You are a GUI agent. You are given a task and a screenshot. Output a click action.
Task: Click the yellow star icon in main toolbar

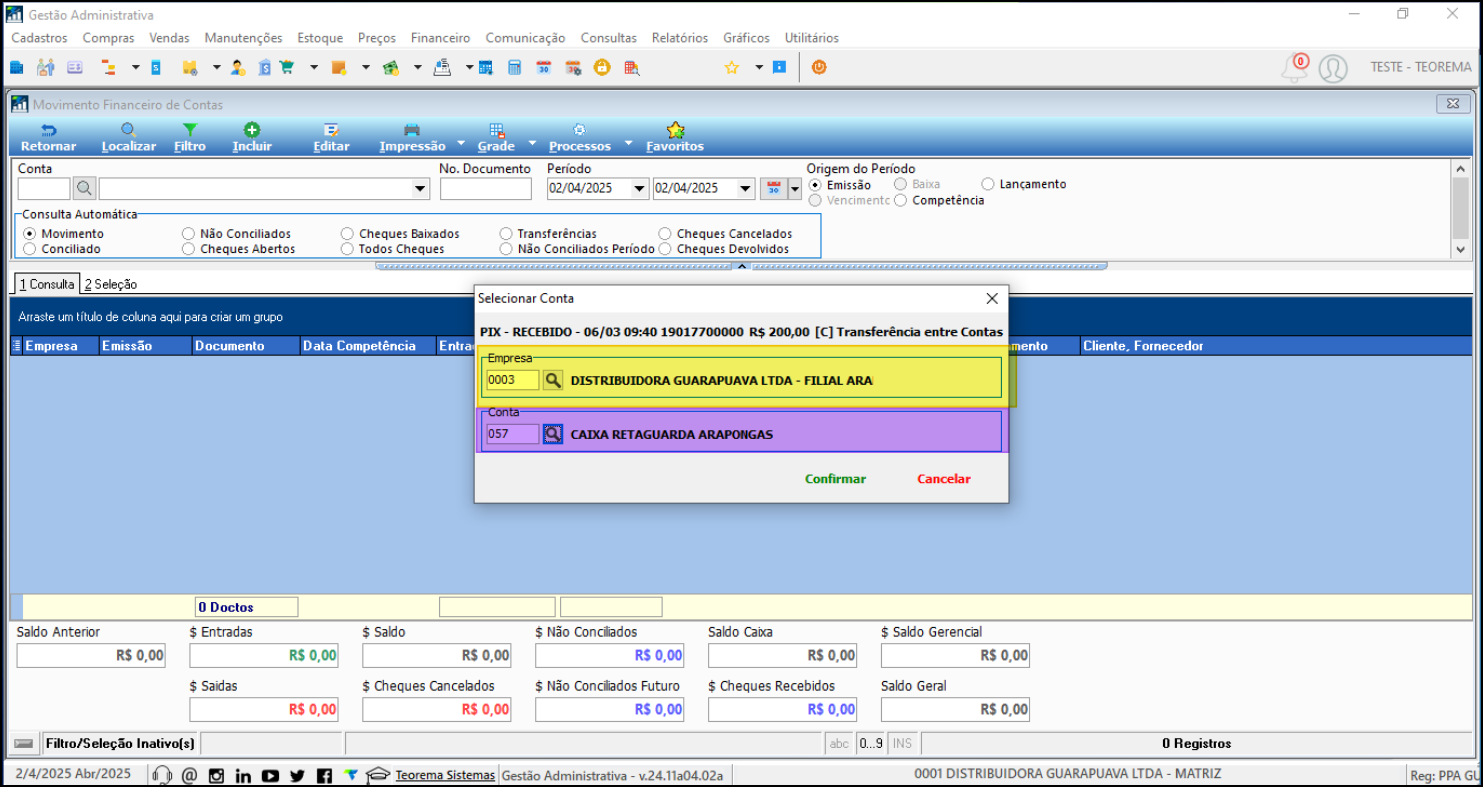pyautogui.click(x=732, y=67)
